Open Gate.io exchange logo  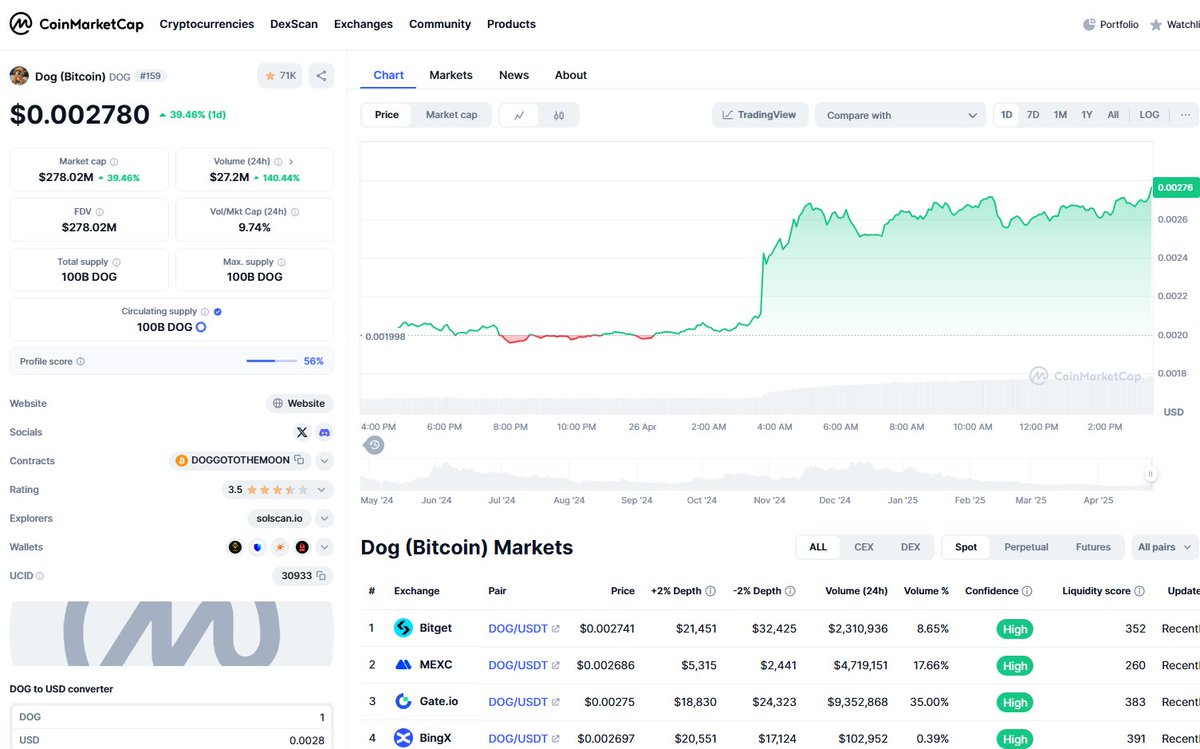click(404, 702)
